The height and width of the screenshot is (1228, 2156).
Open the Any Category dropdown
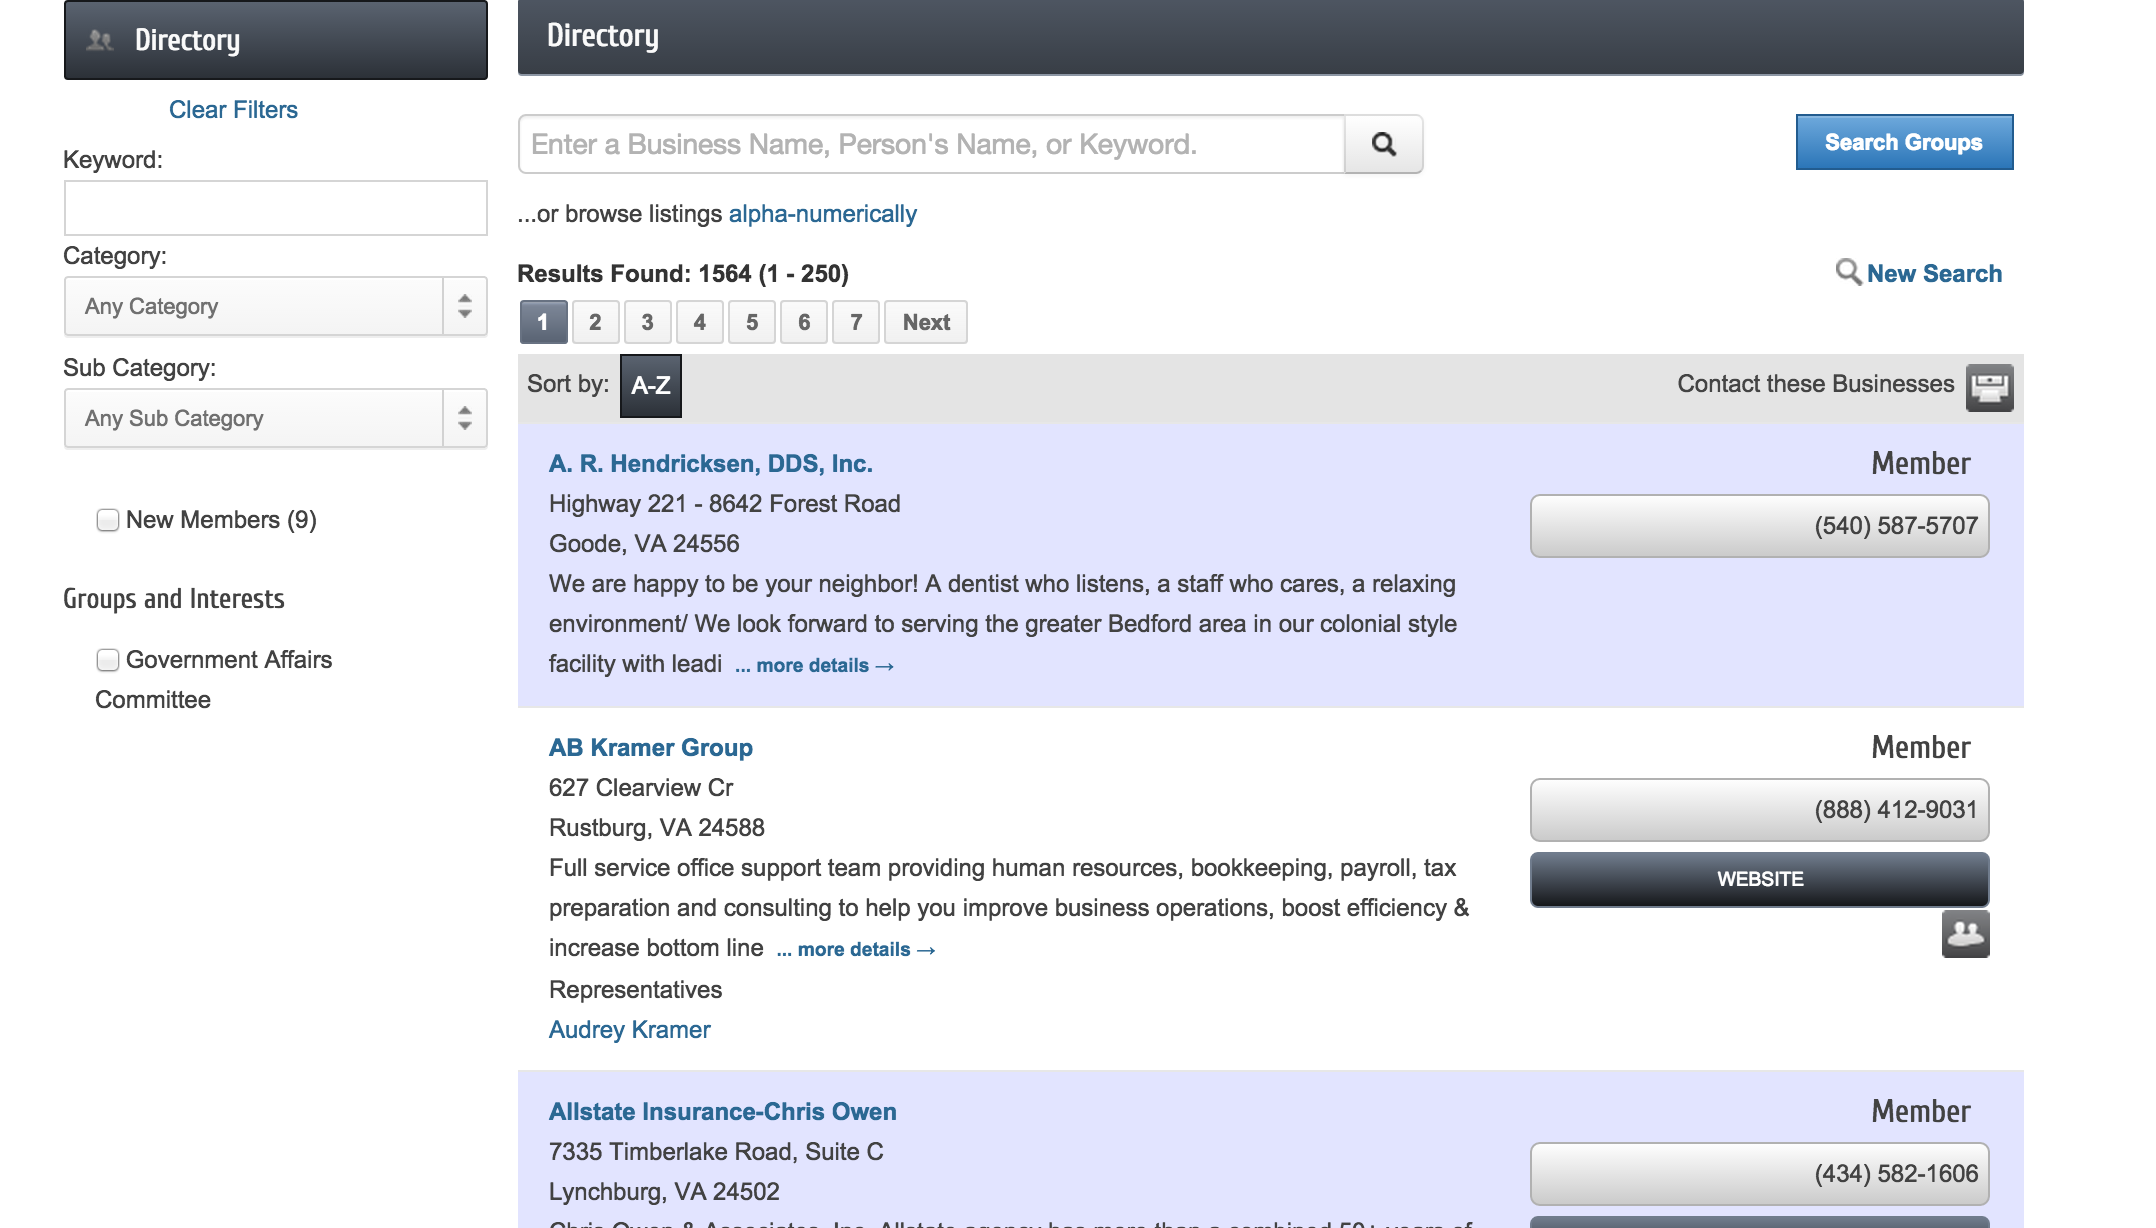pos(276,306)
